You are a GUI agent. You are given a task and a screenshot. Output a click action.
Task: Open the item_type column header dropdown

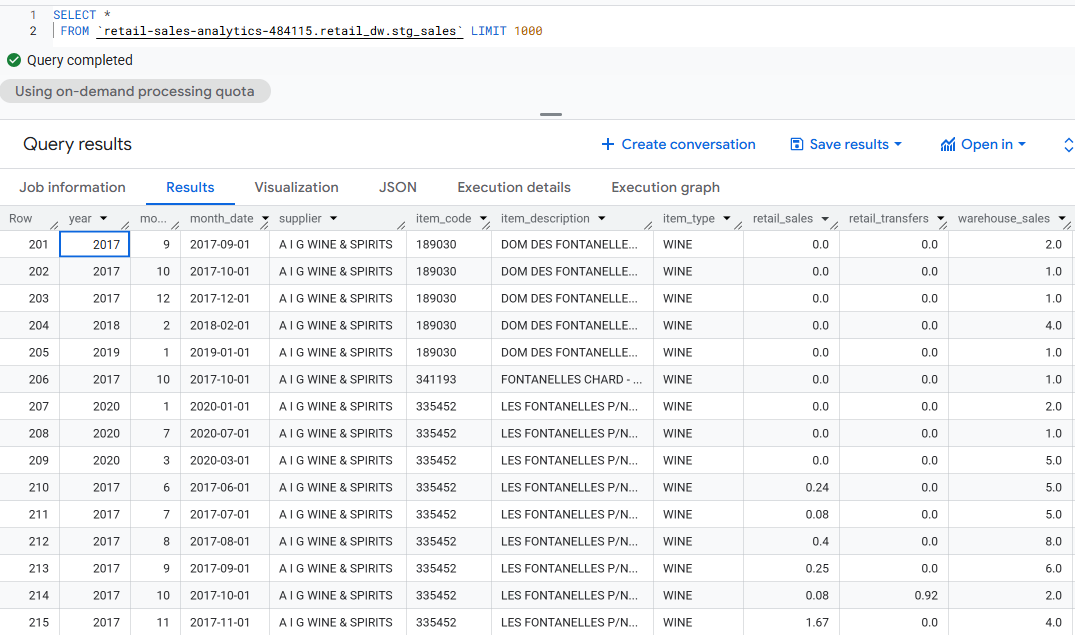[x=727, y=217]
